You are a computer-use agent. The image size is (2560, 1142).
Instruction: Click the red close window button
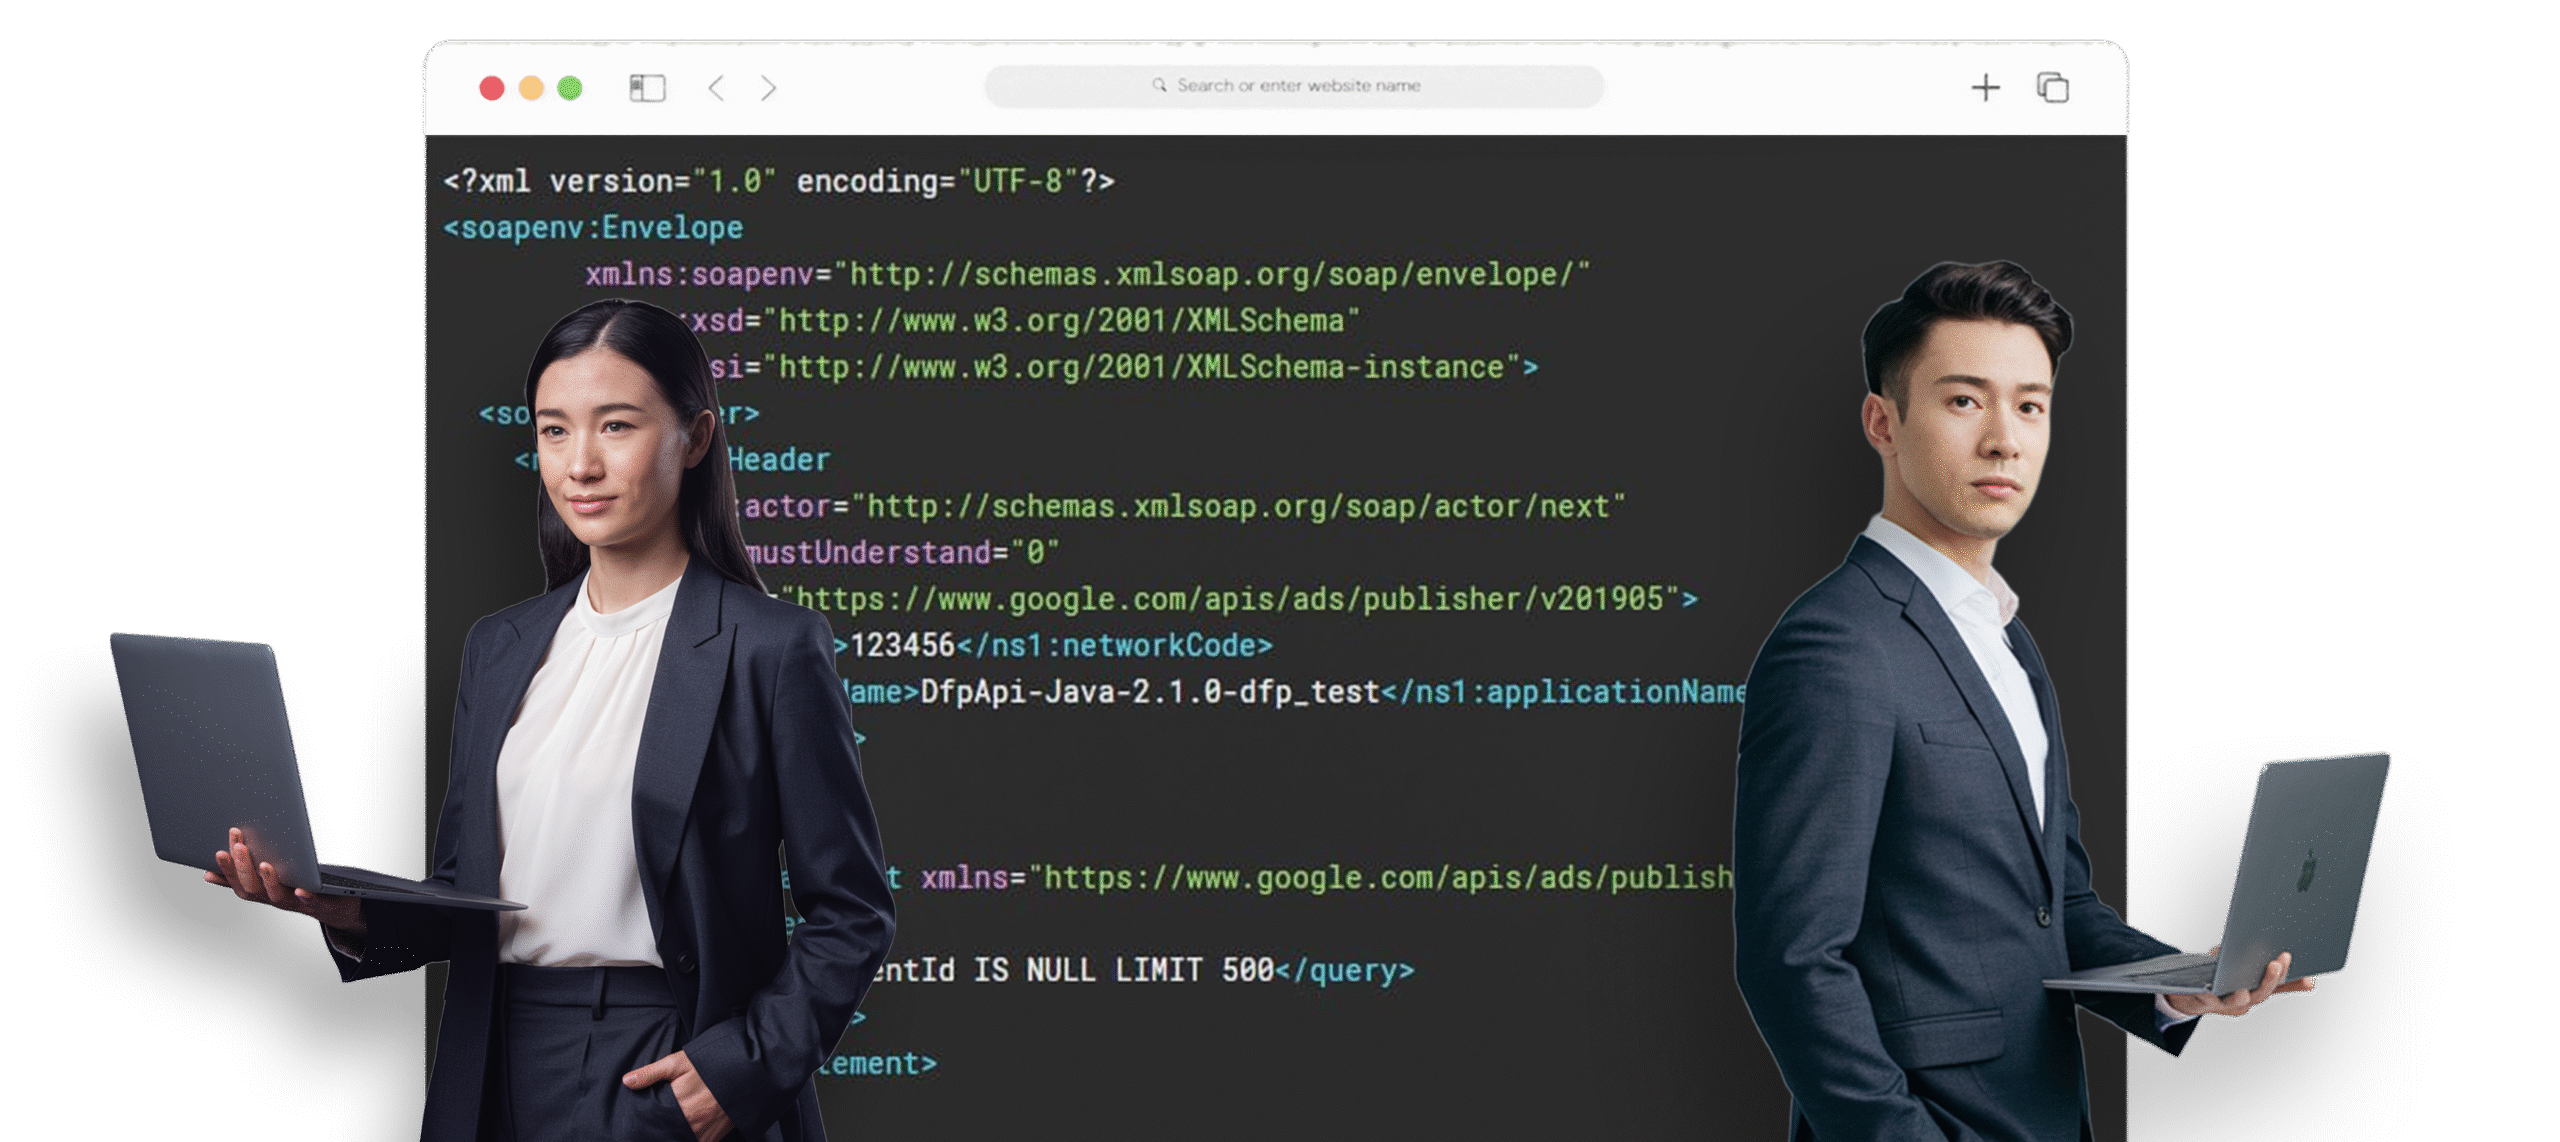click(x=492, y=88)
